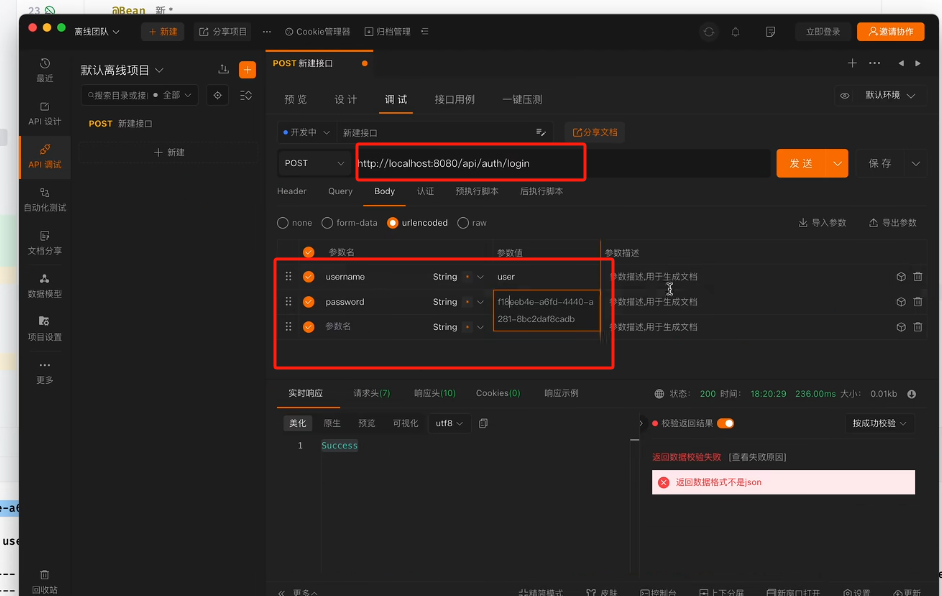Open the 响应头(10) tab
This screenshot has width=942, height=596.
click(x=434, y=394)
